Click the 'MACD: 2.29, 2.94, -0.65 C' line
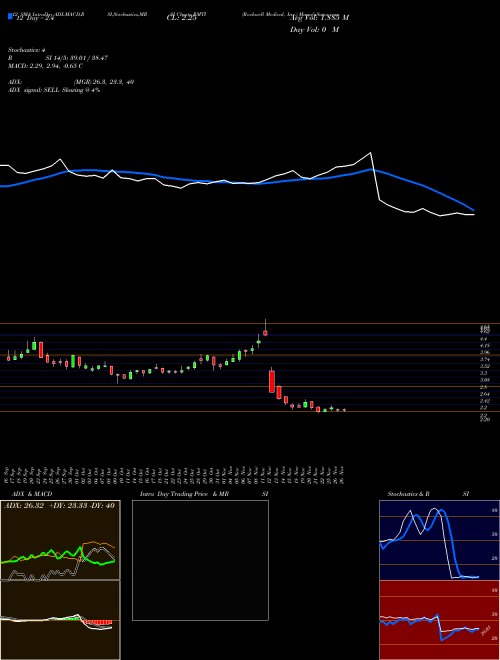Image resolution: width=500 pixels, height=660 pixels. (45, 66)
